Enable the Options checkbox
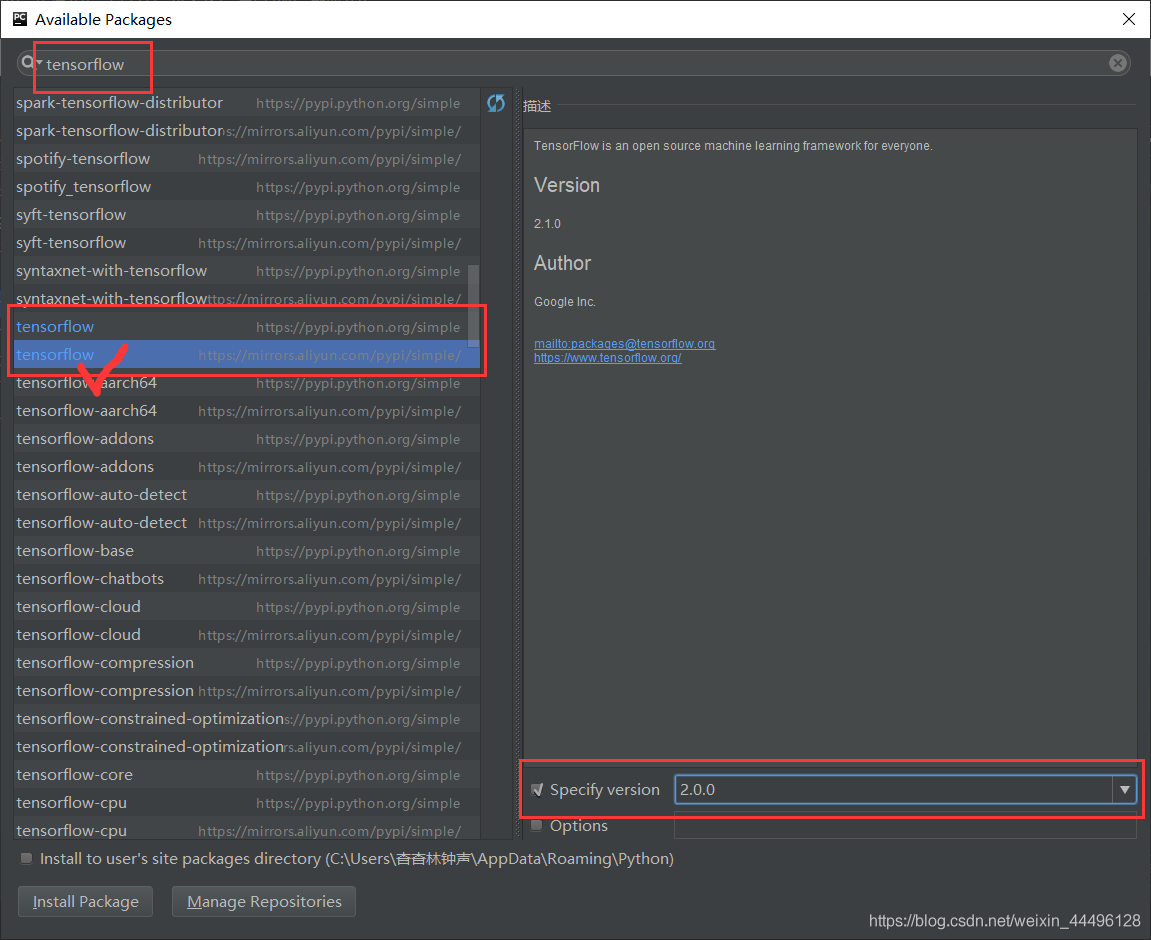1151x940 pixels. coord(537,826)
